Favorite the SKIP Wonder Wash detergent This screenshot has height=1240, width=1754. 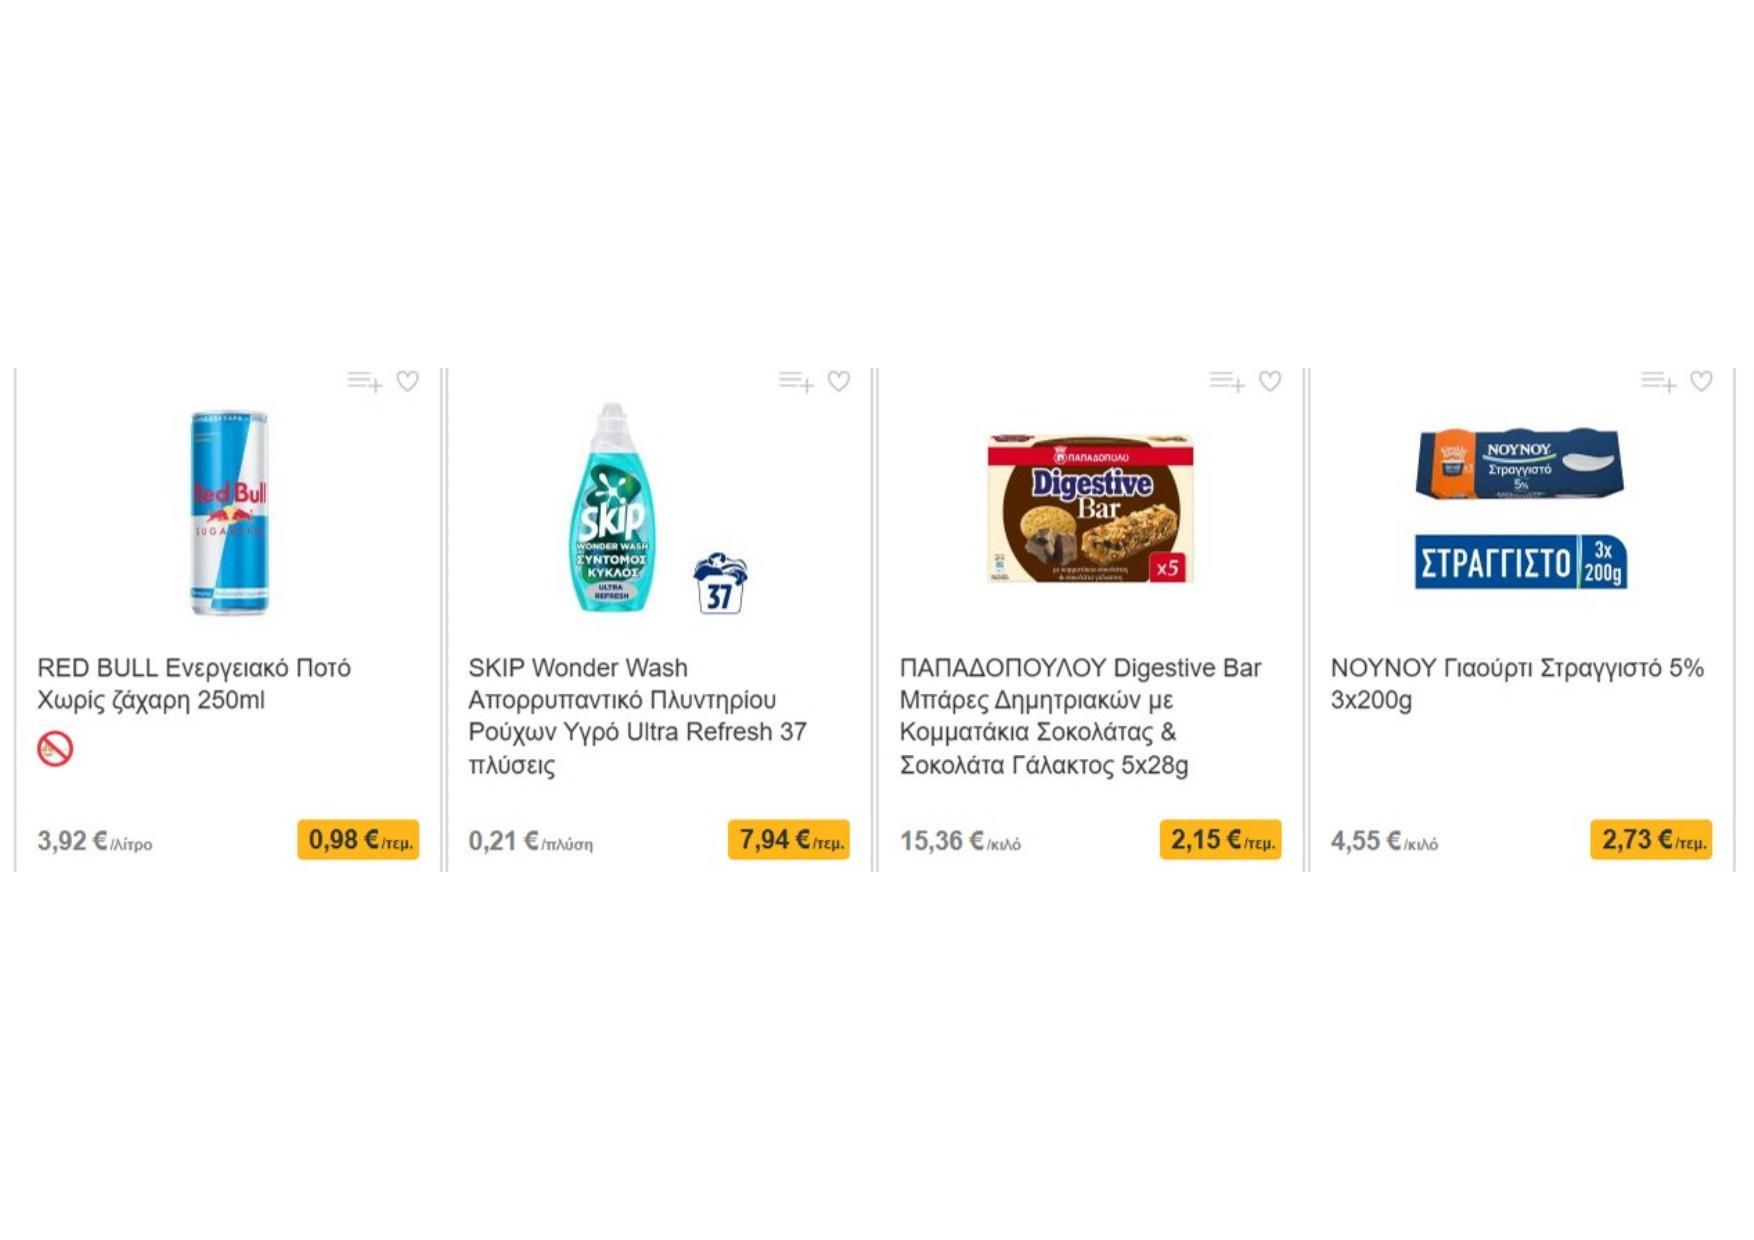pyautogui.click(x=839, y=381)
